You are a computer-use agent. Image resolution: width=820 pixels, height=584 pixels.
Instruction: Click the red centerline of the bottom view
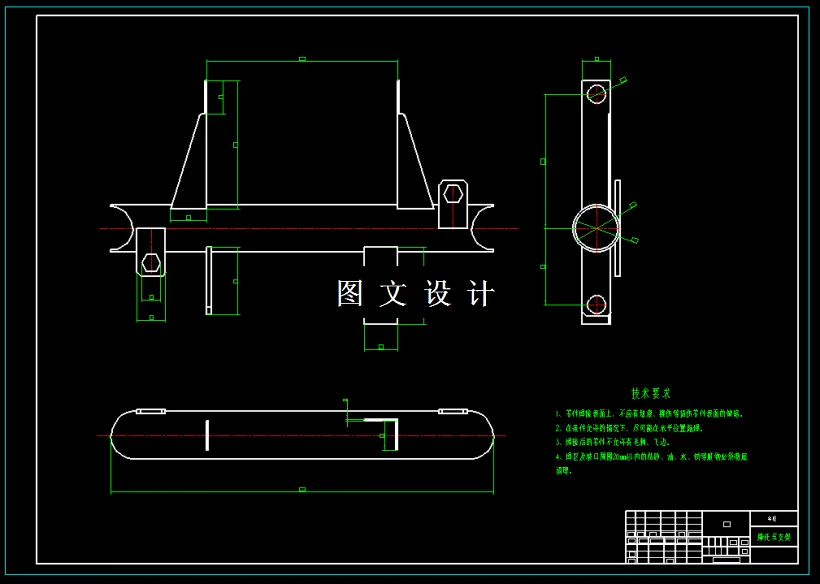(x=300, y=435)
